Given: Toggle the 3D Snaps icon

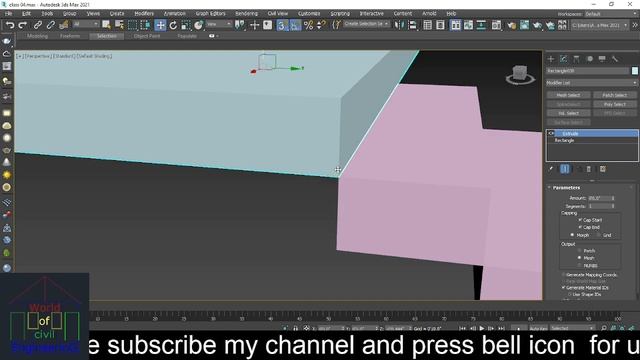Looking at the screenshot, I should click(281, 25).
